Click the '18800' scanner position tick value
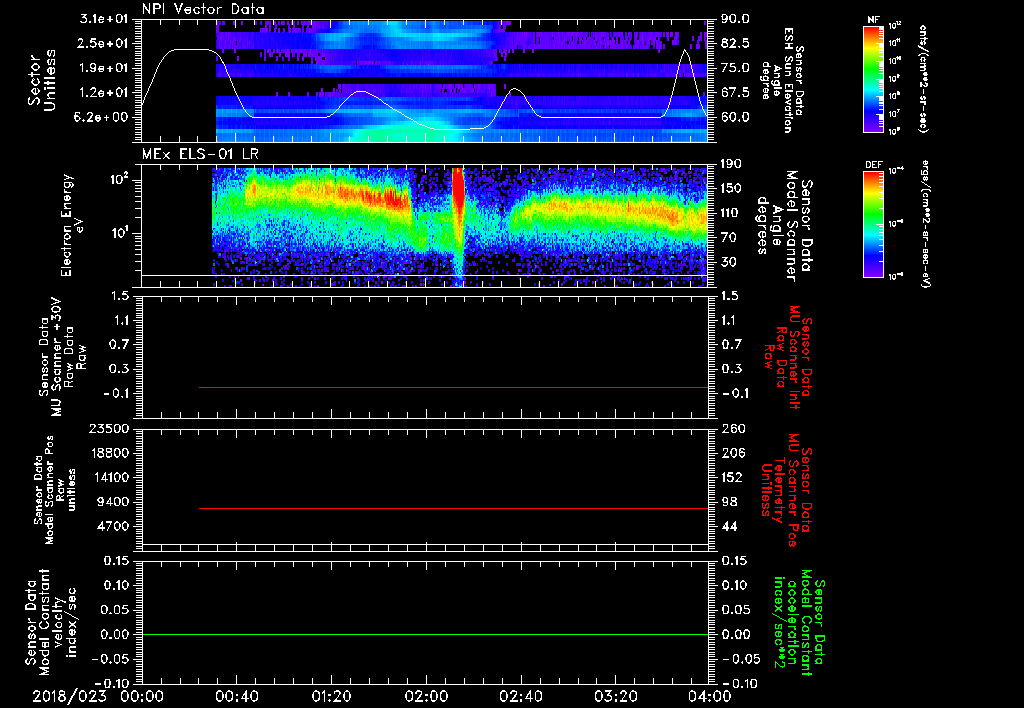Viewport: 1024px width, 708px height. 110,453
